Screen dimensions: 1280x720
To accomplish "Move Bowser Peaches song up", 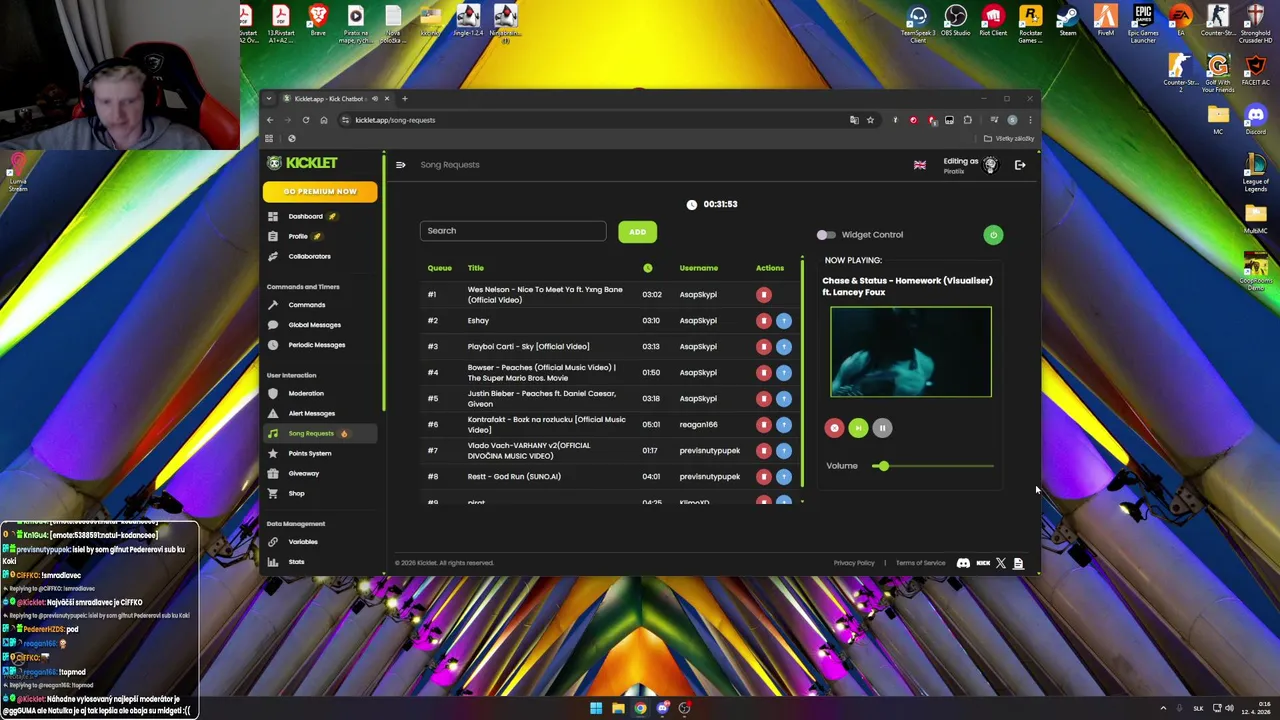I will [784, 373].
